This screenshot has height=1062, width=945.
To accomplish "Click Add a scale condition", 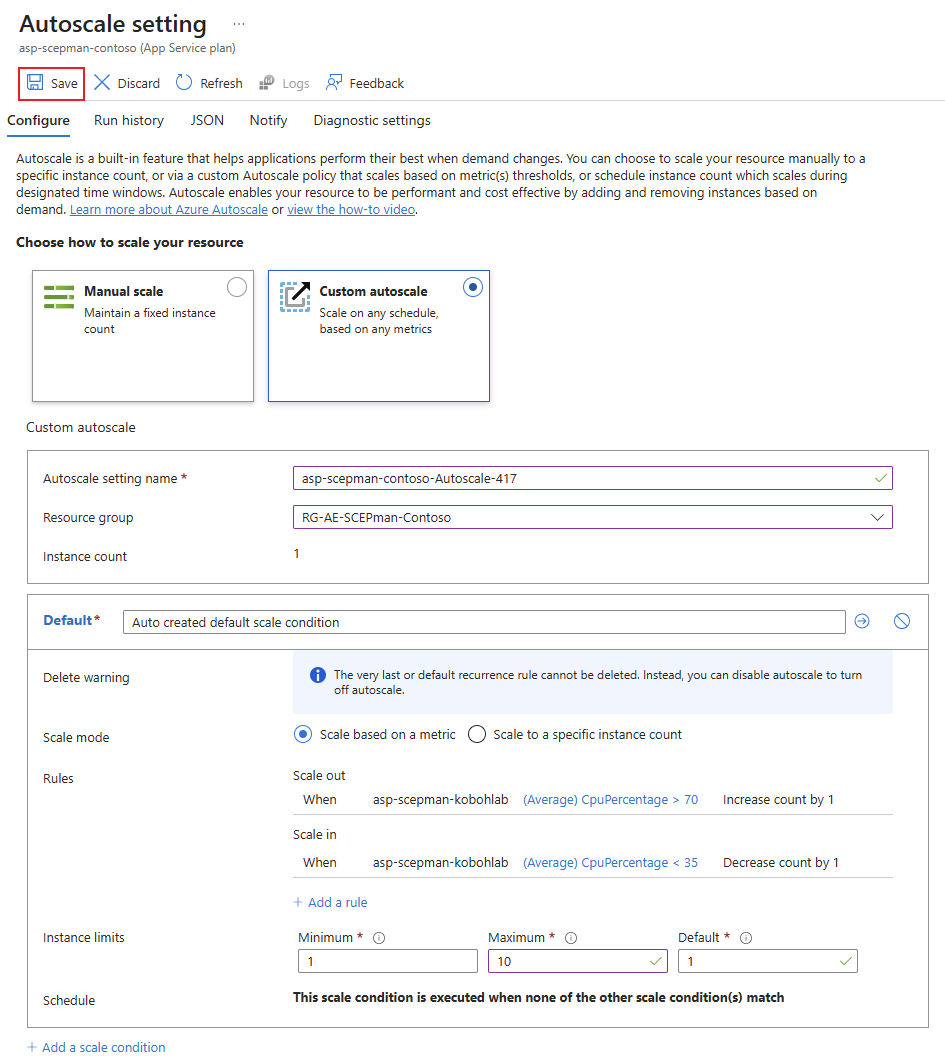I will 96,1047.
